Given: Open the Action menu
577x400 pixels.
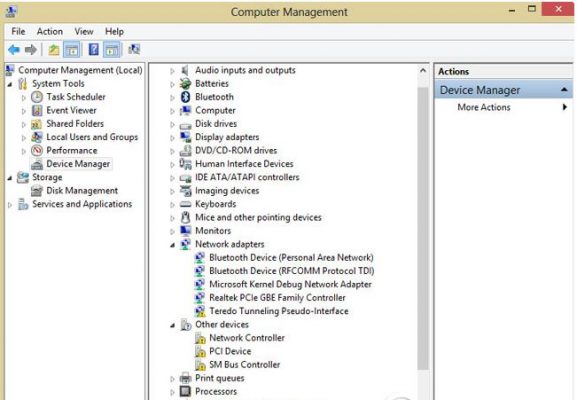Looking at the screenshot, I should [50, 31].
